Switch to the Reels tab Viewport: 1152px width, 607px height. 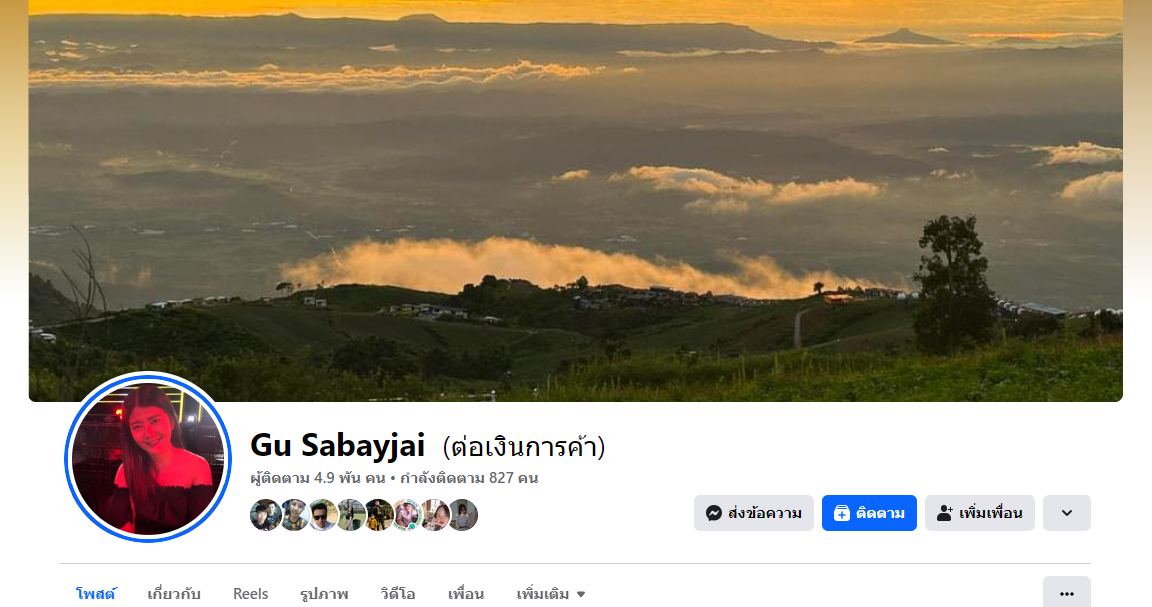tap(251, 594)
